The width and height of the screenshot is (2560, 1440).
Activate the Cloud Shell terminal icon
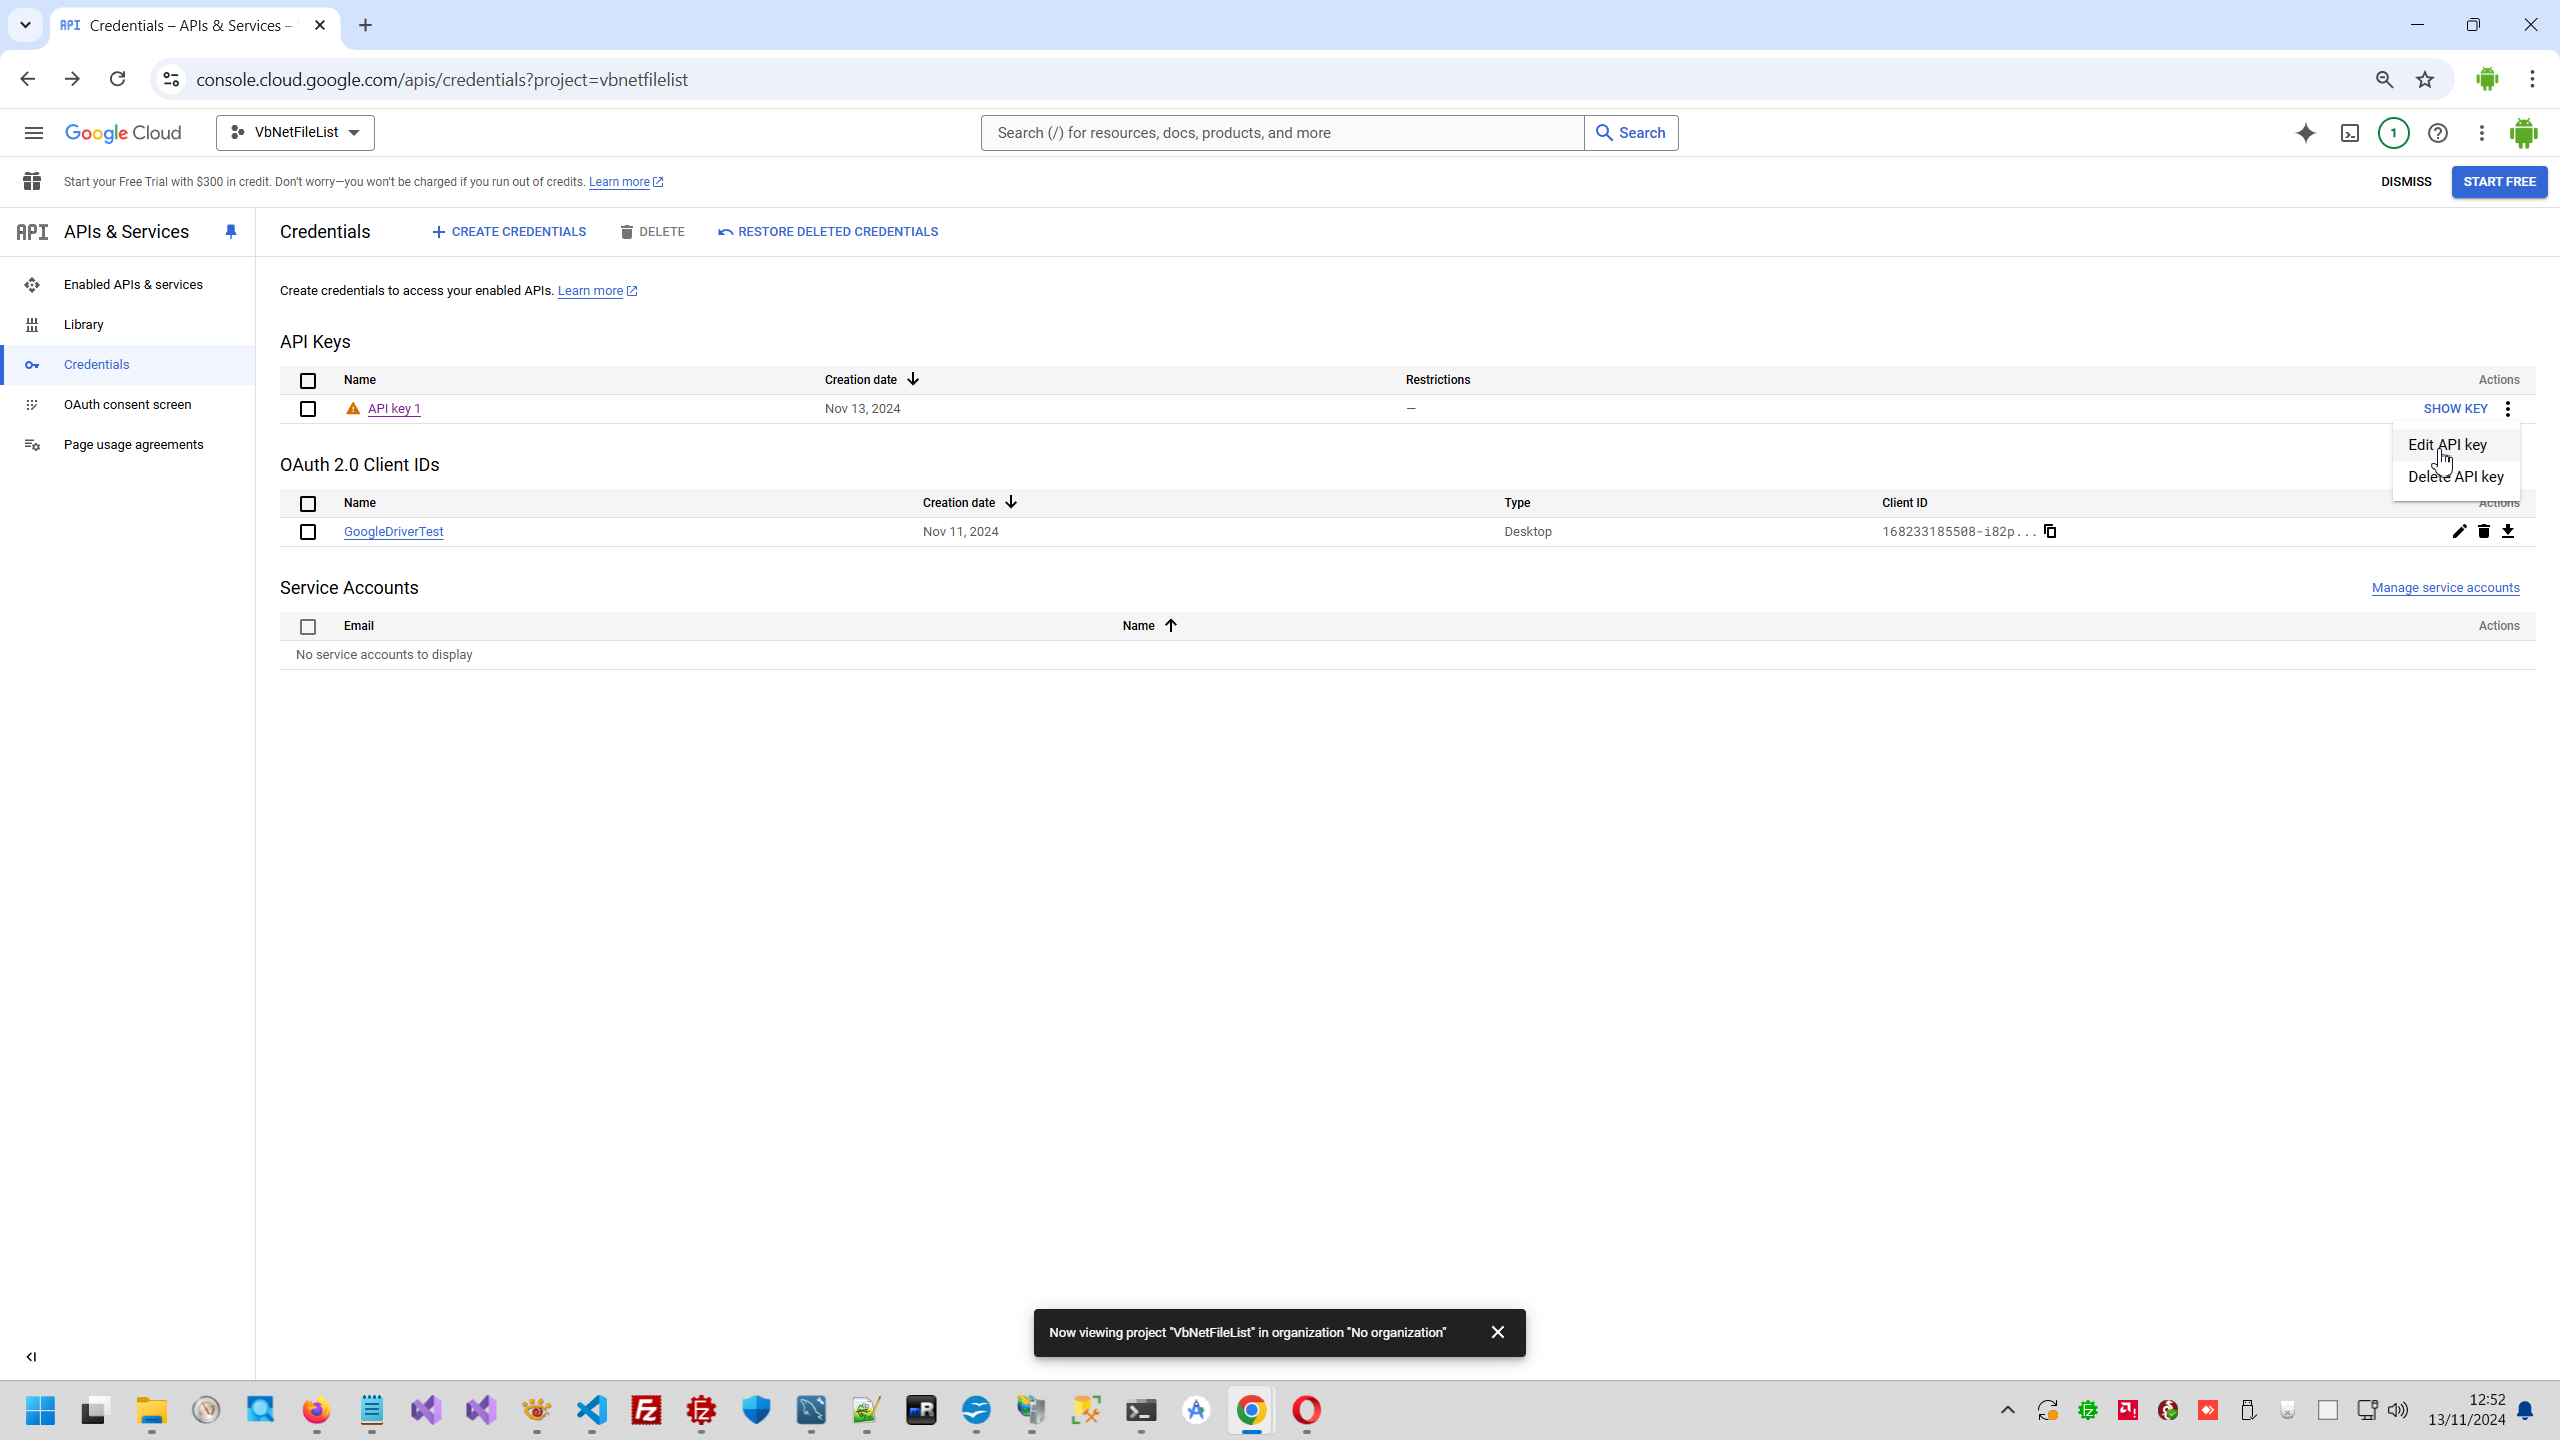(2350, 133)
